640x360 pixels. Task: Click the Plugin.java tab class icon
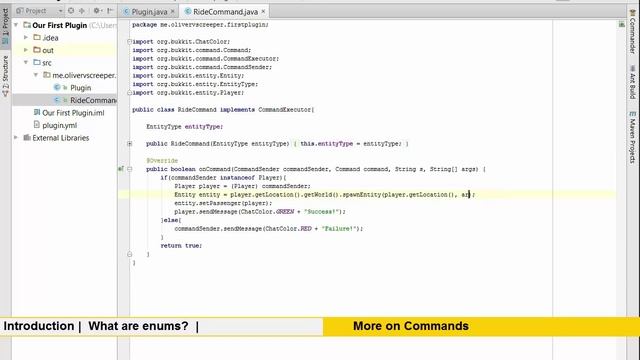click(x=127, y=11)
